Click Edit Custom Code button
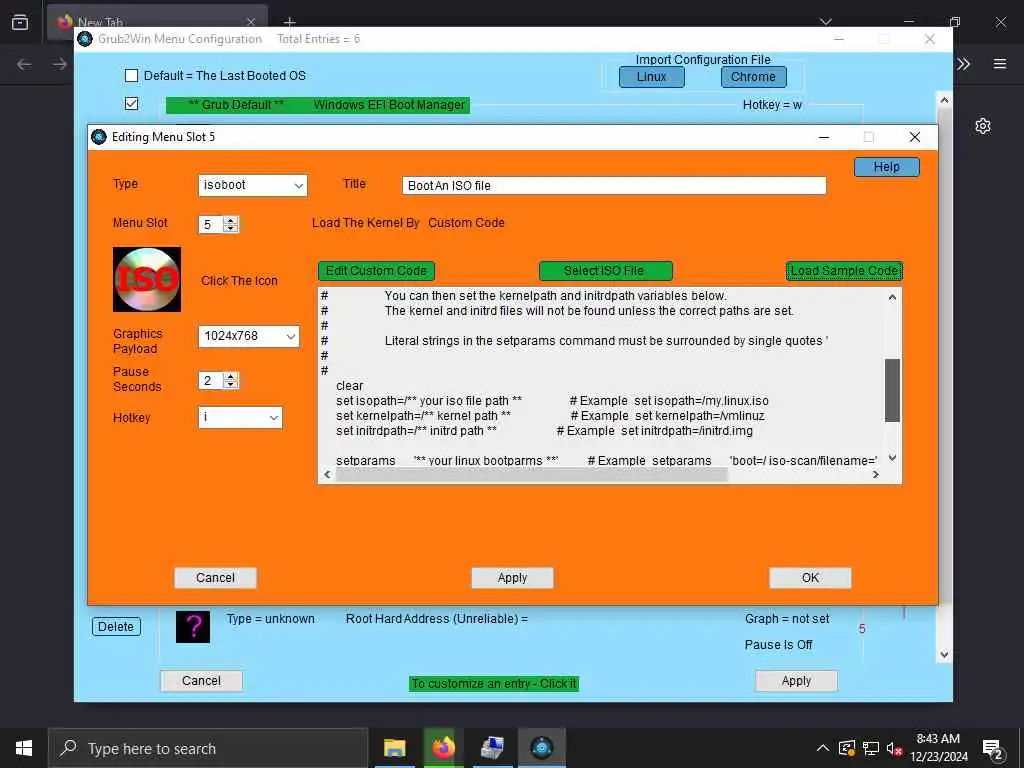 click(376, 271)
